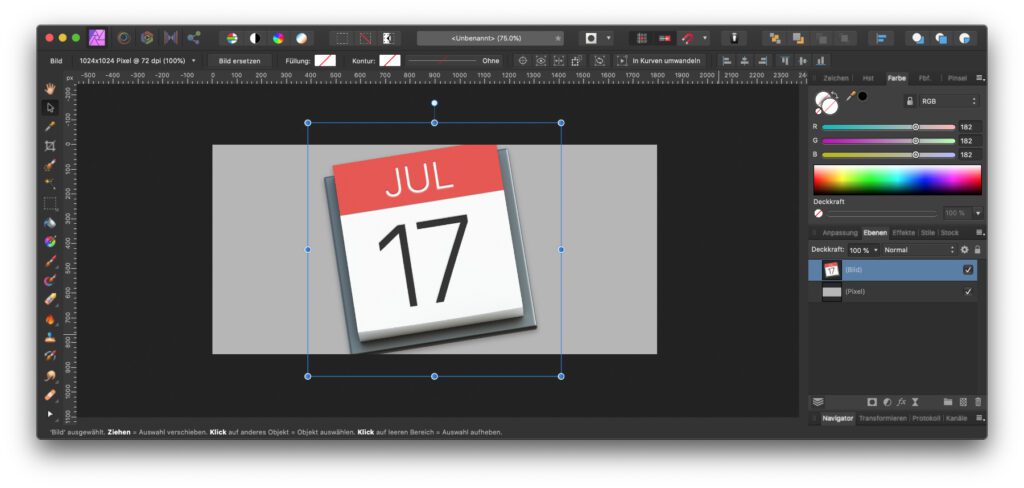Screen dimensions: 1024x488
Task: Click the R value field 182
Action: (x=970, y=127)
